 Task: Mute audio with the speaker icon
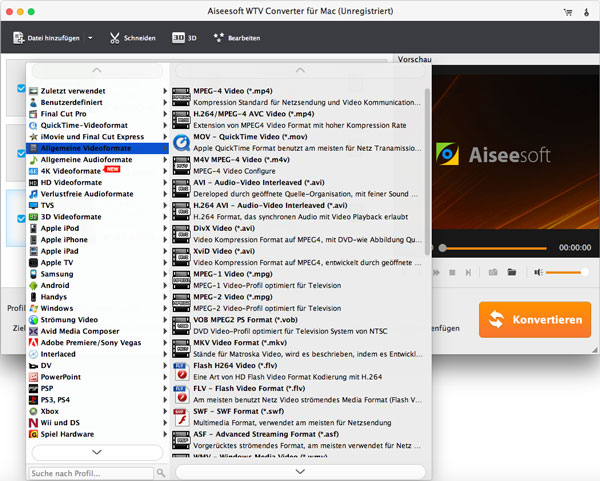tap(538, 272)
